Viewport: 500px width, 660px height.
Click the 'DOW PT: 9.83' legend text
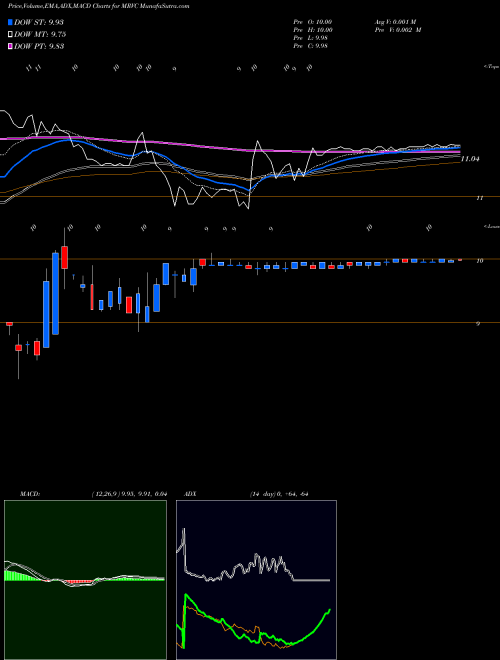[x=39, y=46]
